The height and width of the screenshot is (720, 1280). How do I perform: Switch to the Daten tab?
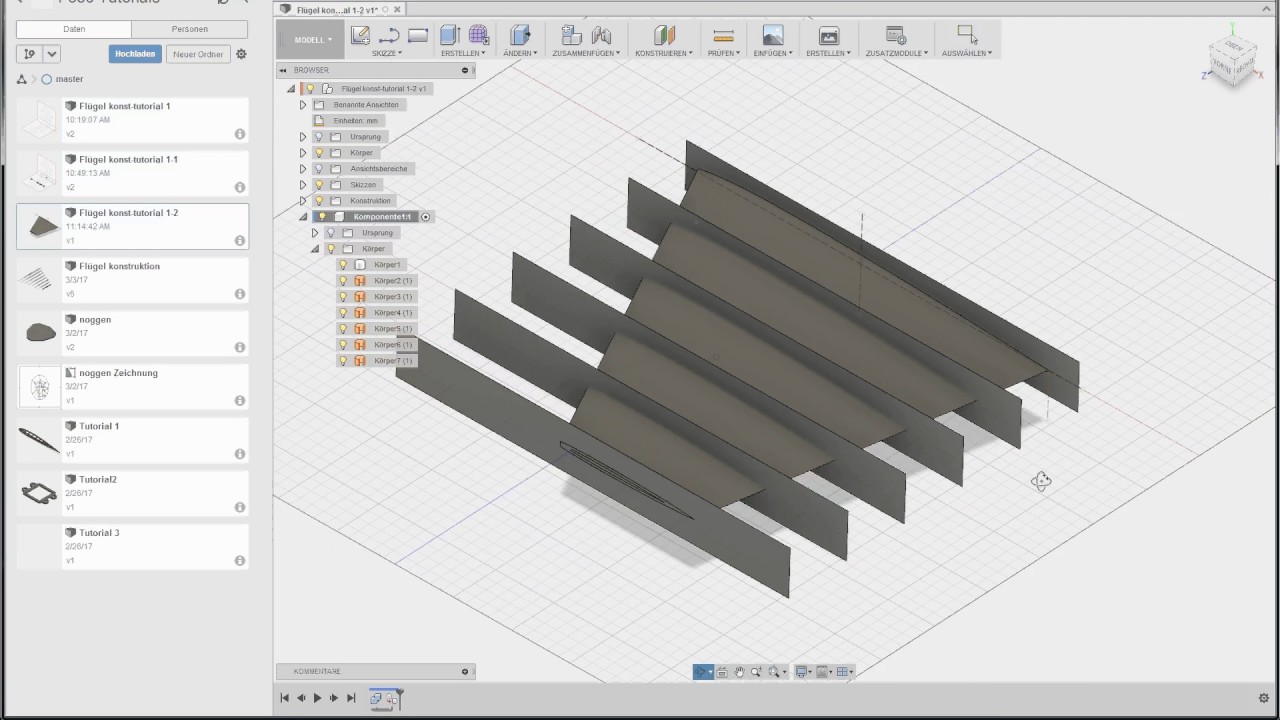coord(74,29)
